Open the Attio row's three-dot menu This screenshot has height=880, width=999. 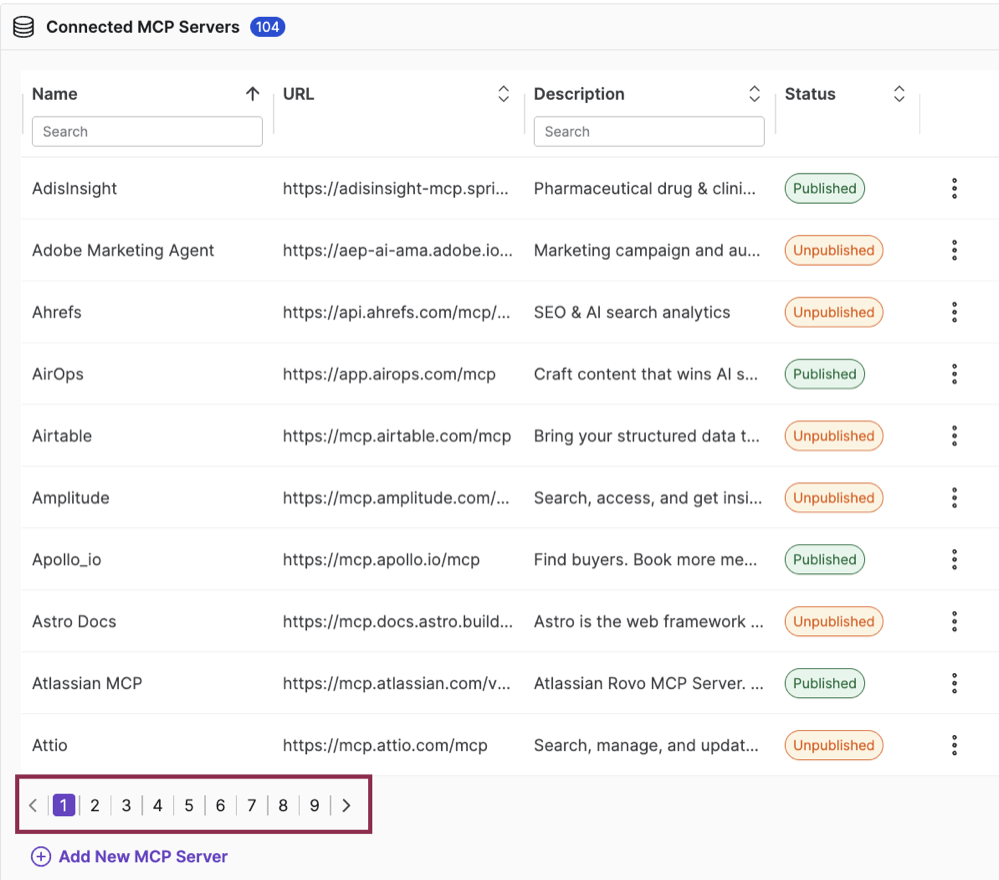(954, 745)
